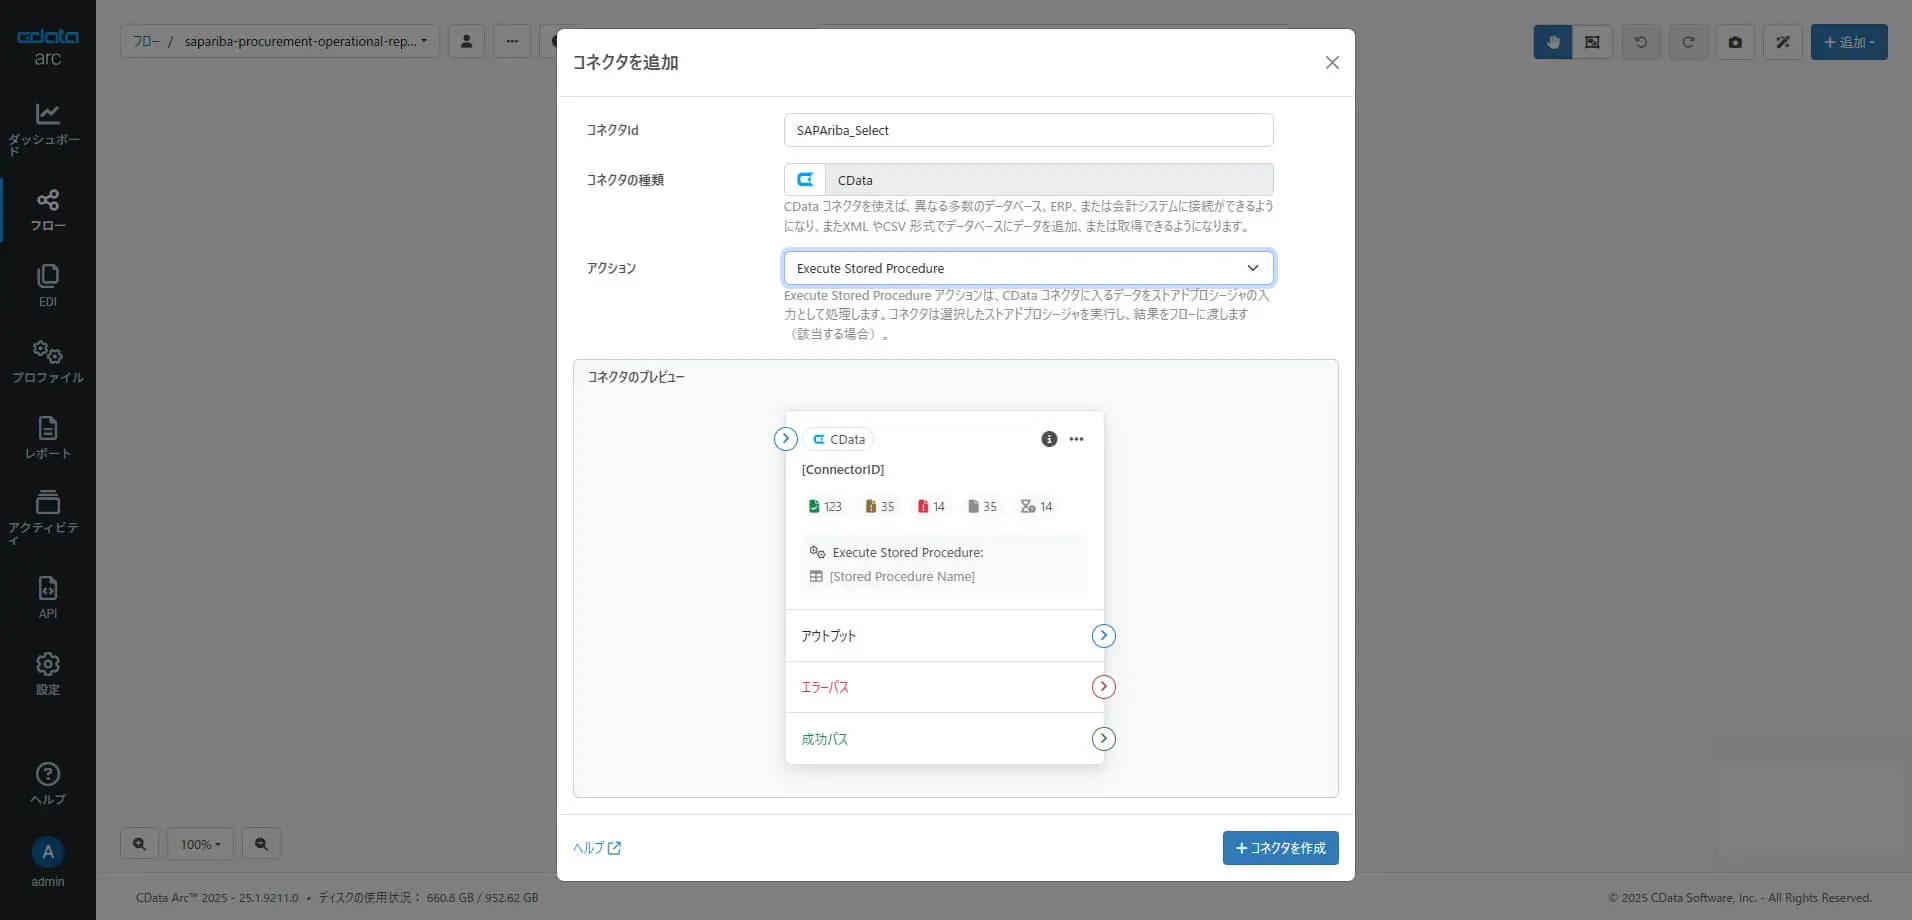Open the flow name dropdown in breadcrumb
The image size is (1912, 920).
click(305, 41)
